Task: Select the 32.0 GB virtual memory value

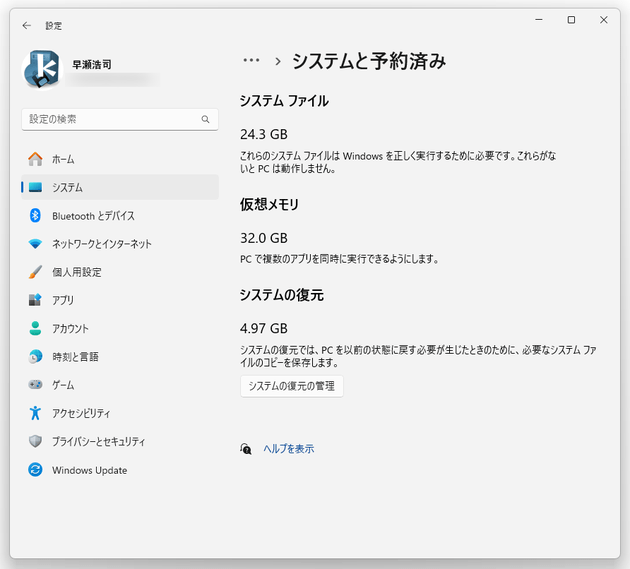Action: coord(264,238)
